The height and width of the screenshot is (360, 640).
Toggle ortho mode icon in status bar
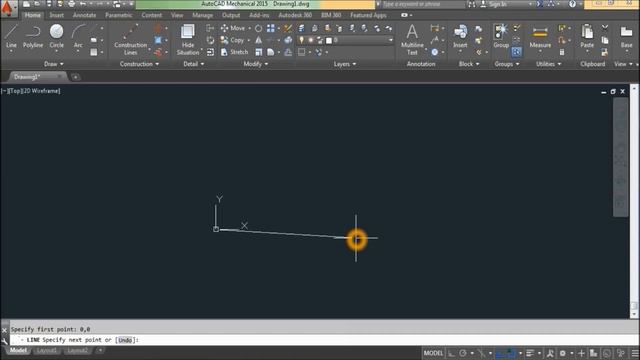451,353
